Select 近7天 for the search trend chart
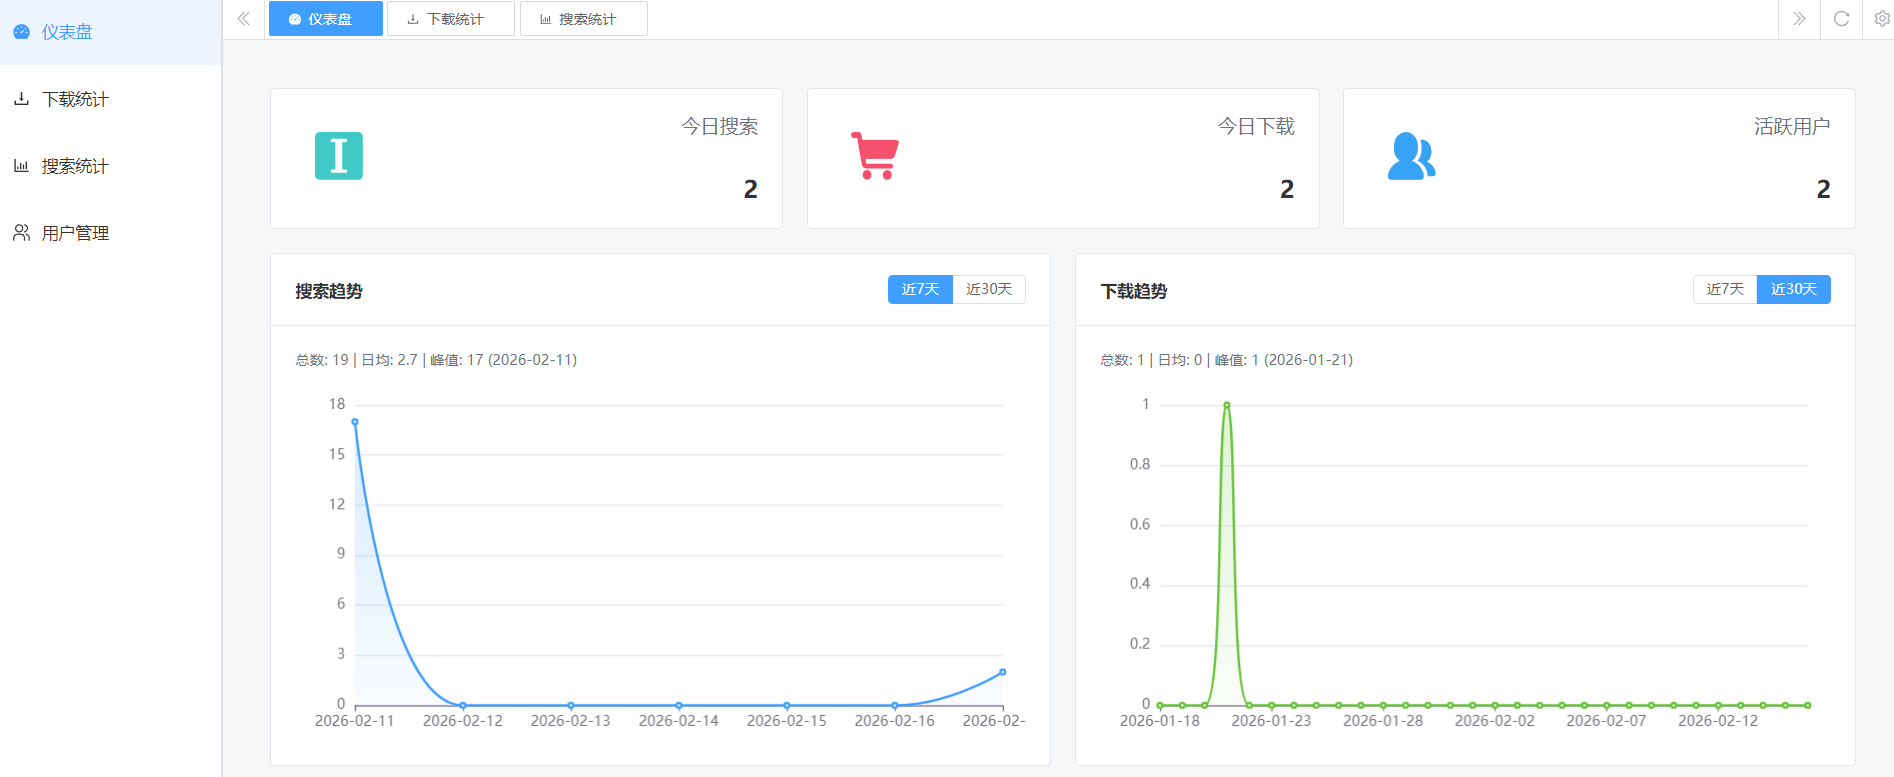Image resolution: width=1894 pixels, height=777 pixels. [x=920, y=289]
